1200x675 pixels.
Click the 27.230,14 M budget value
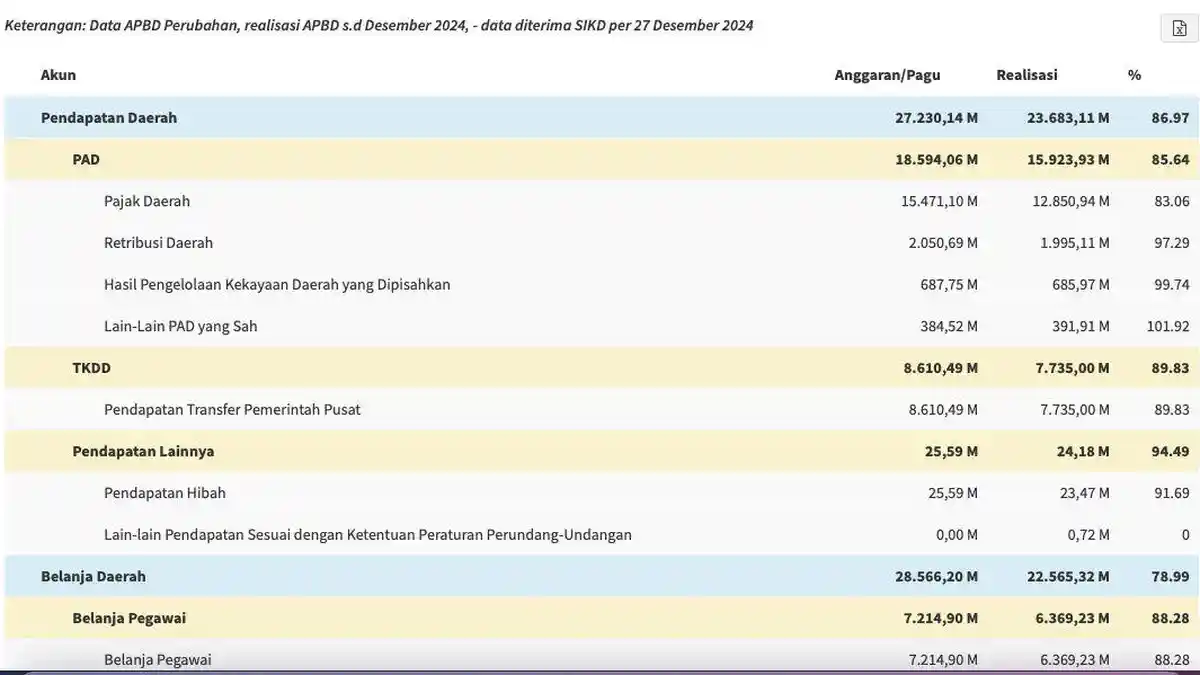(x=937, y=117)
